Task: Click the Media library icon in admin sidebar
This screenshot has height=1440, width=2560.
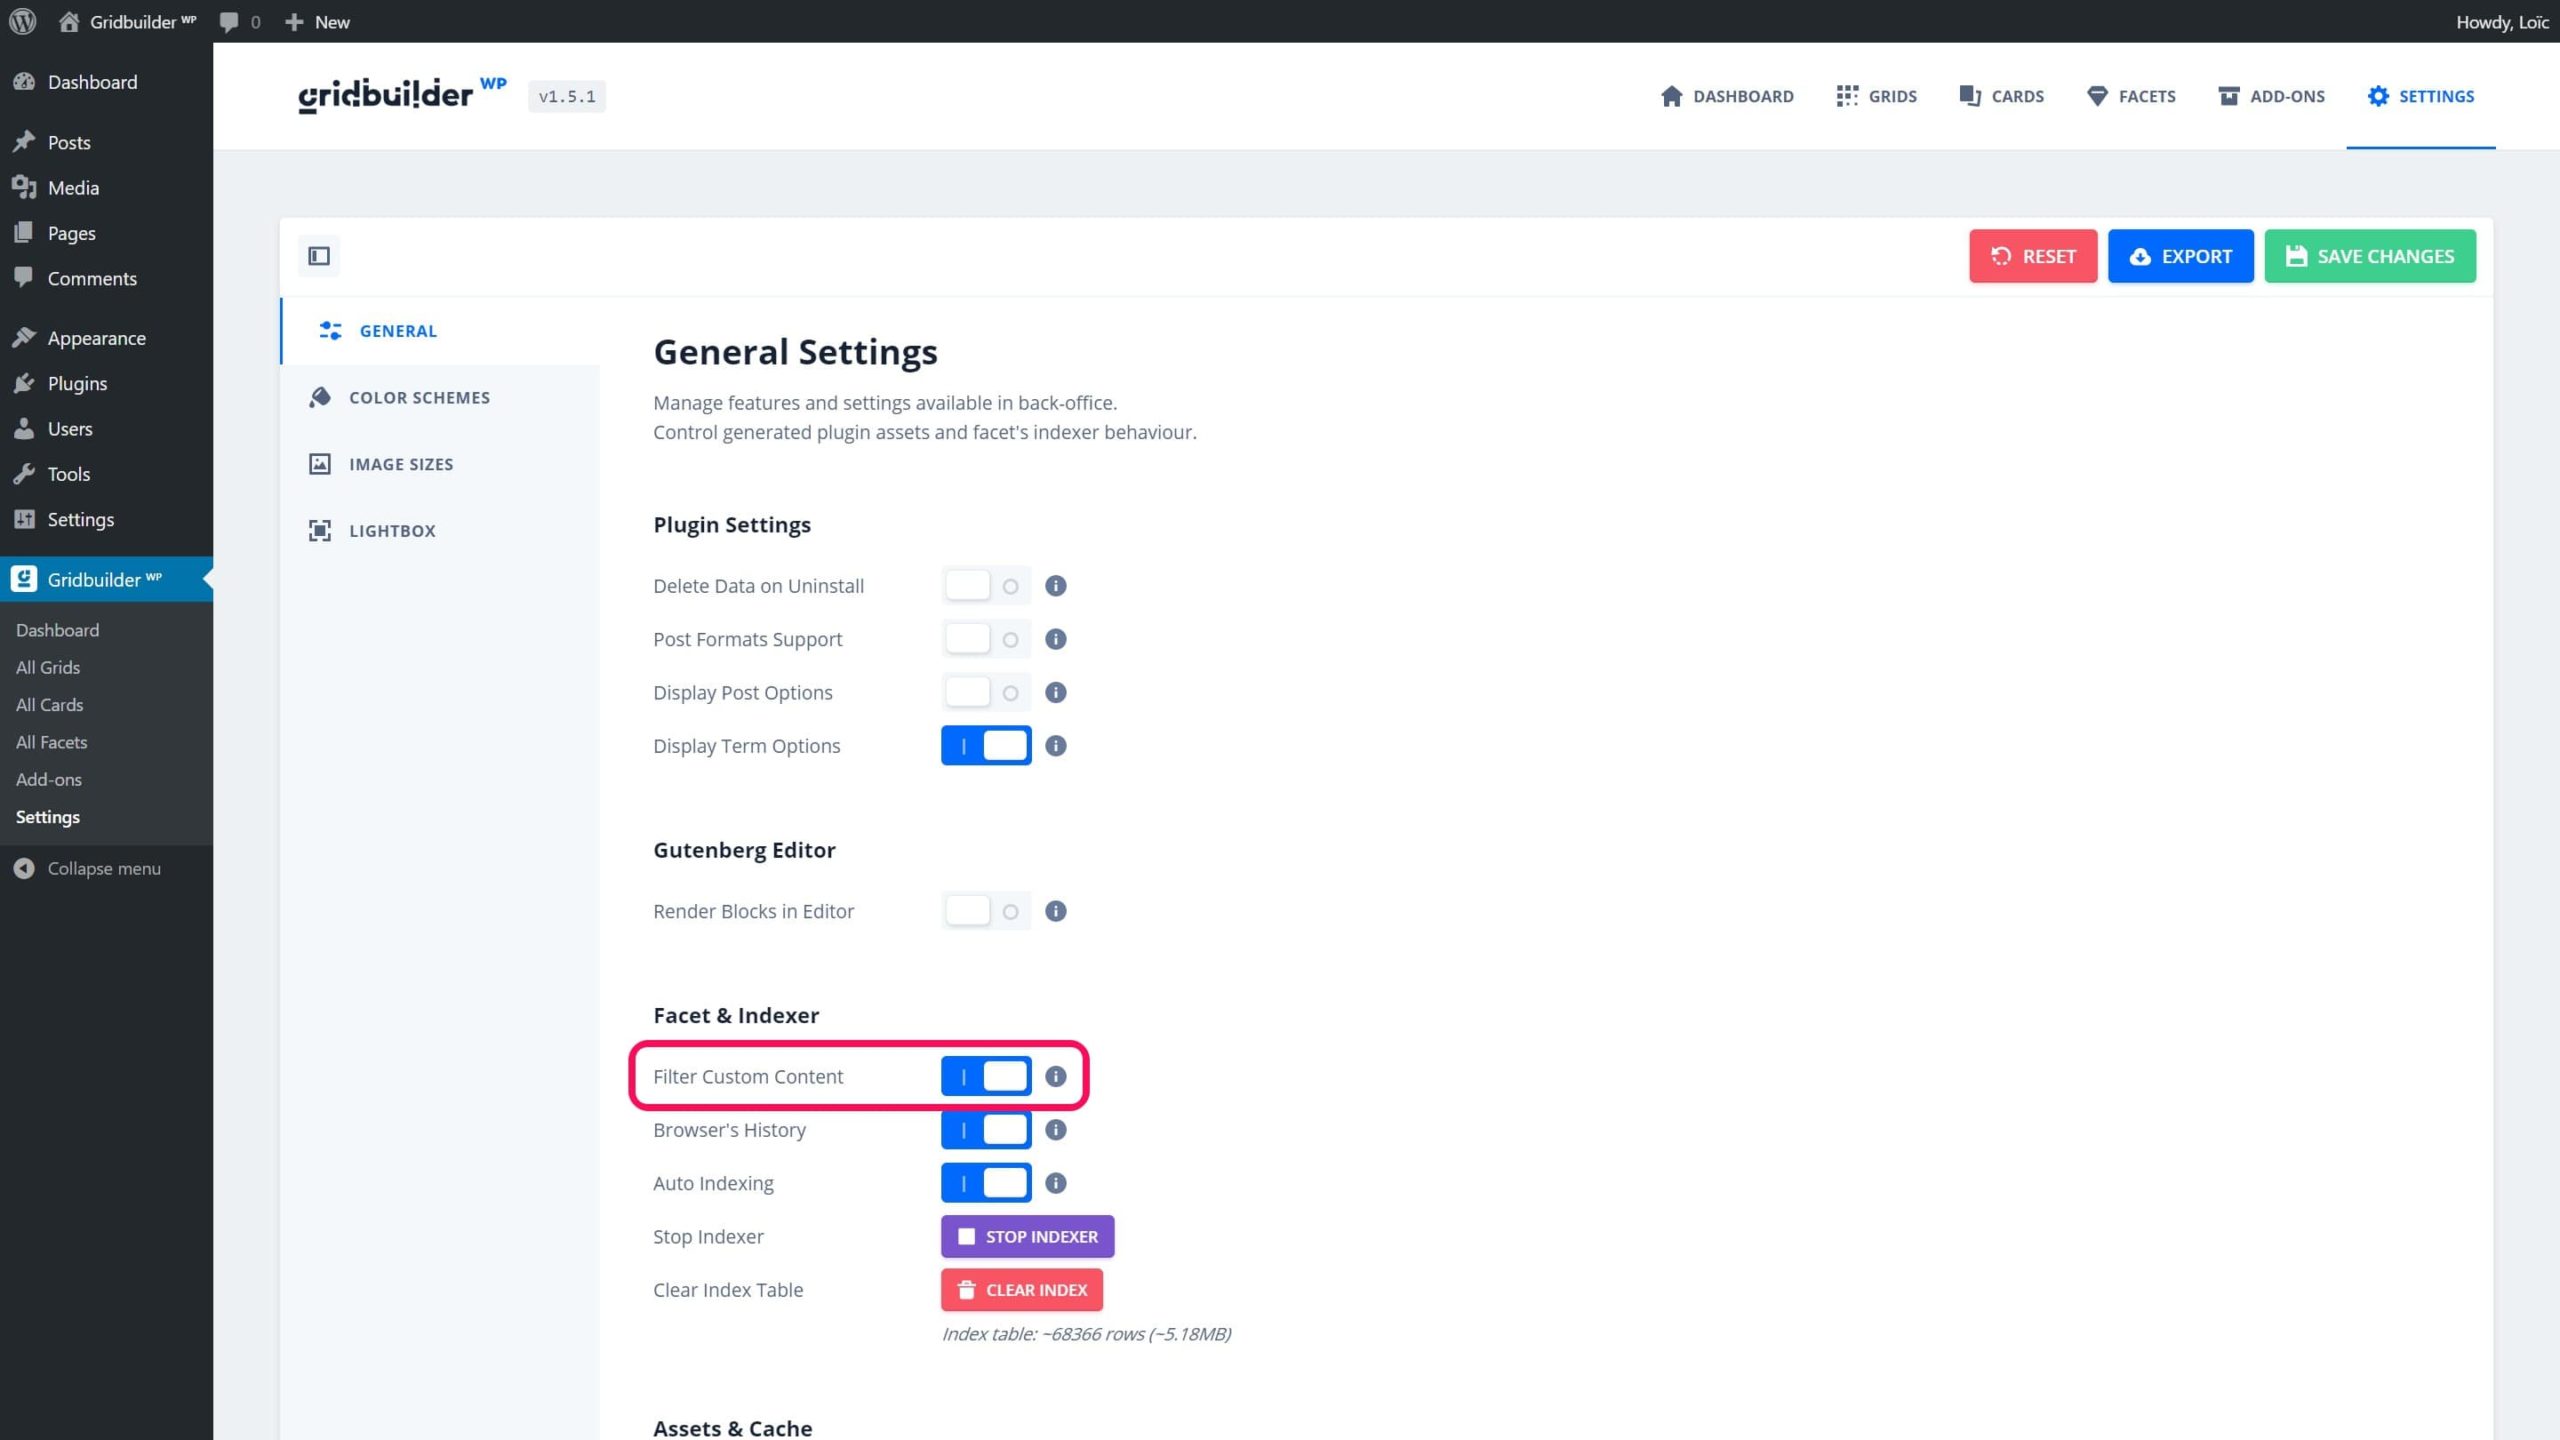Action: tap(26, 187)
